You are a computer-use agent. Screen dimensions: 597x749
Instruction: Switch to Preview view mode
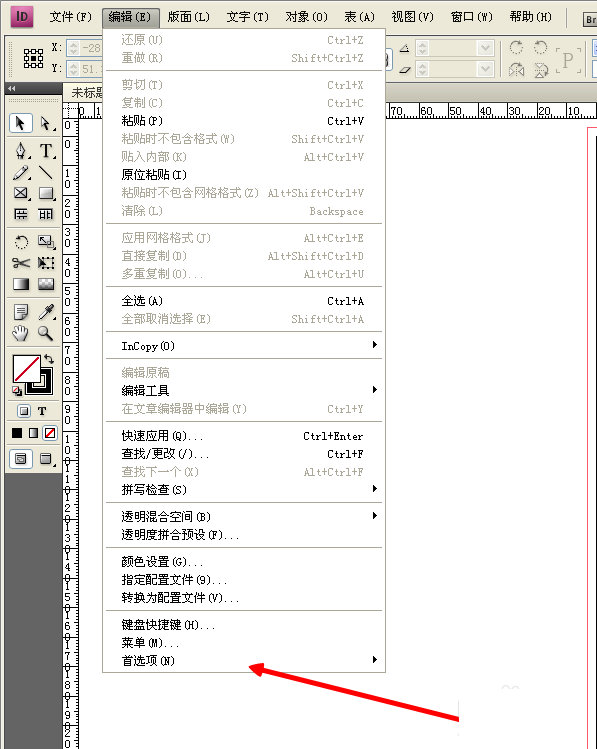(46, 459)
